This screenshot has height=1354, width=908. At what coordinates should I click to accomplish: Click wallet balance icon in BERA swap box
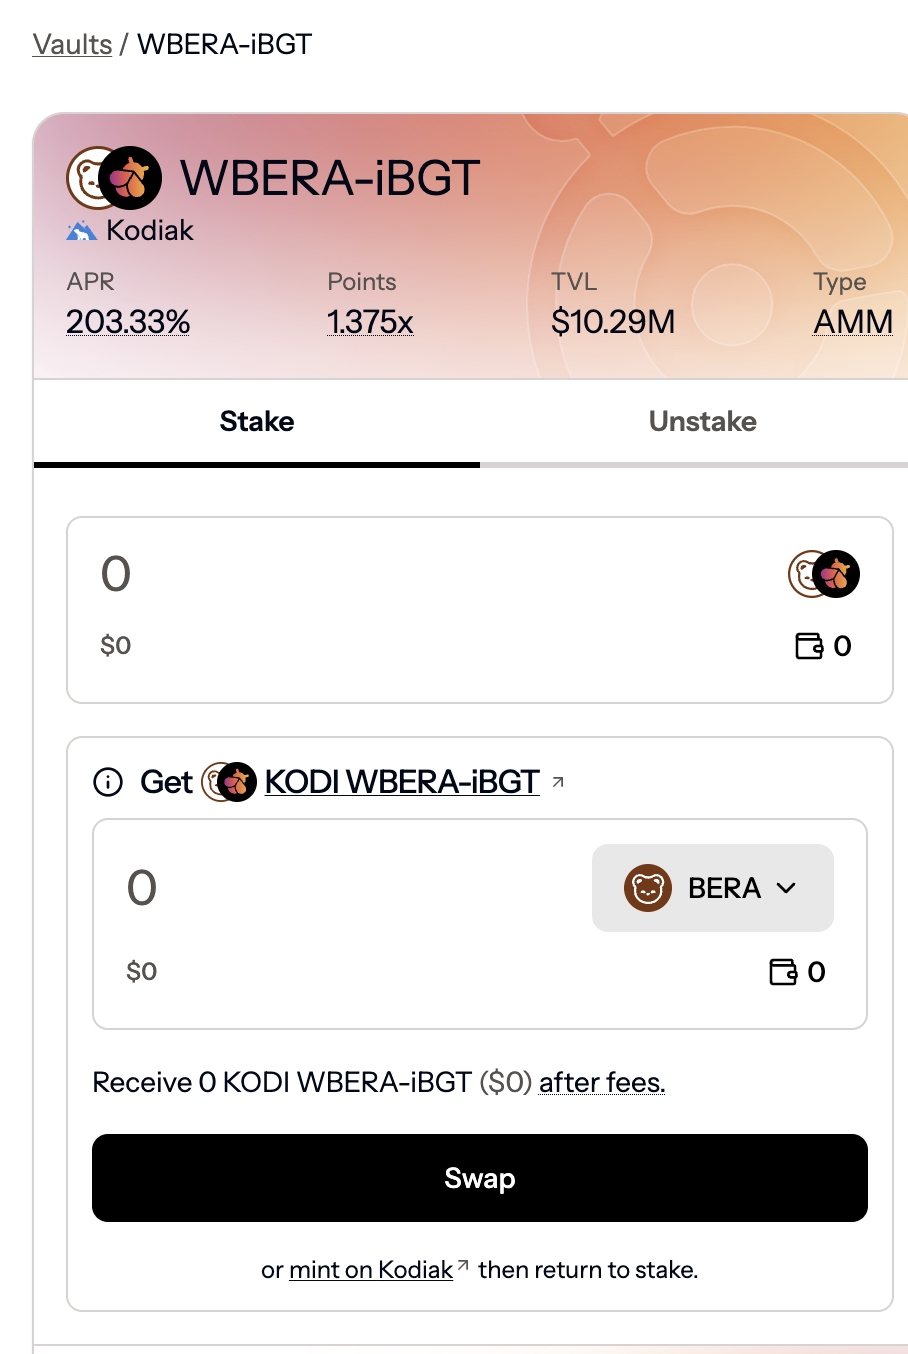(782, 972)
